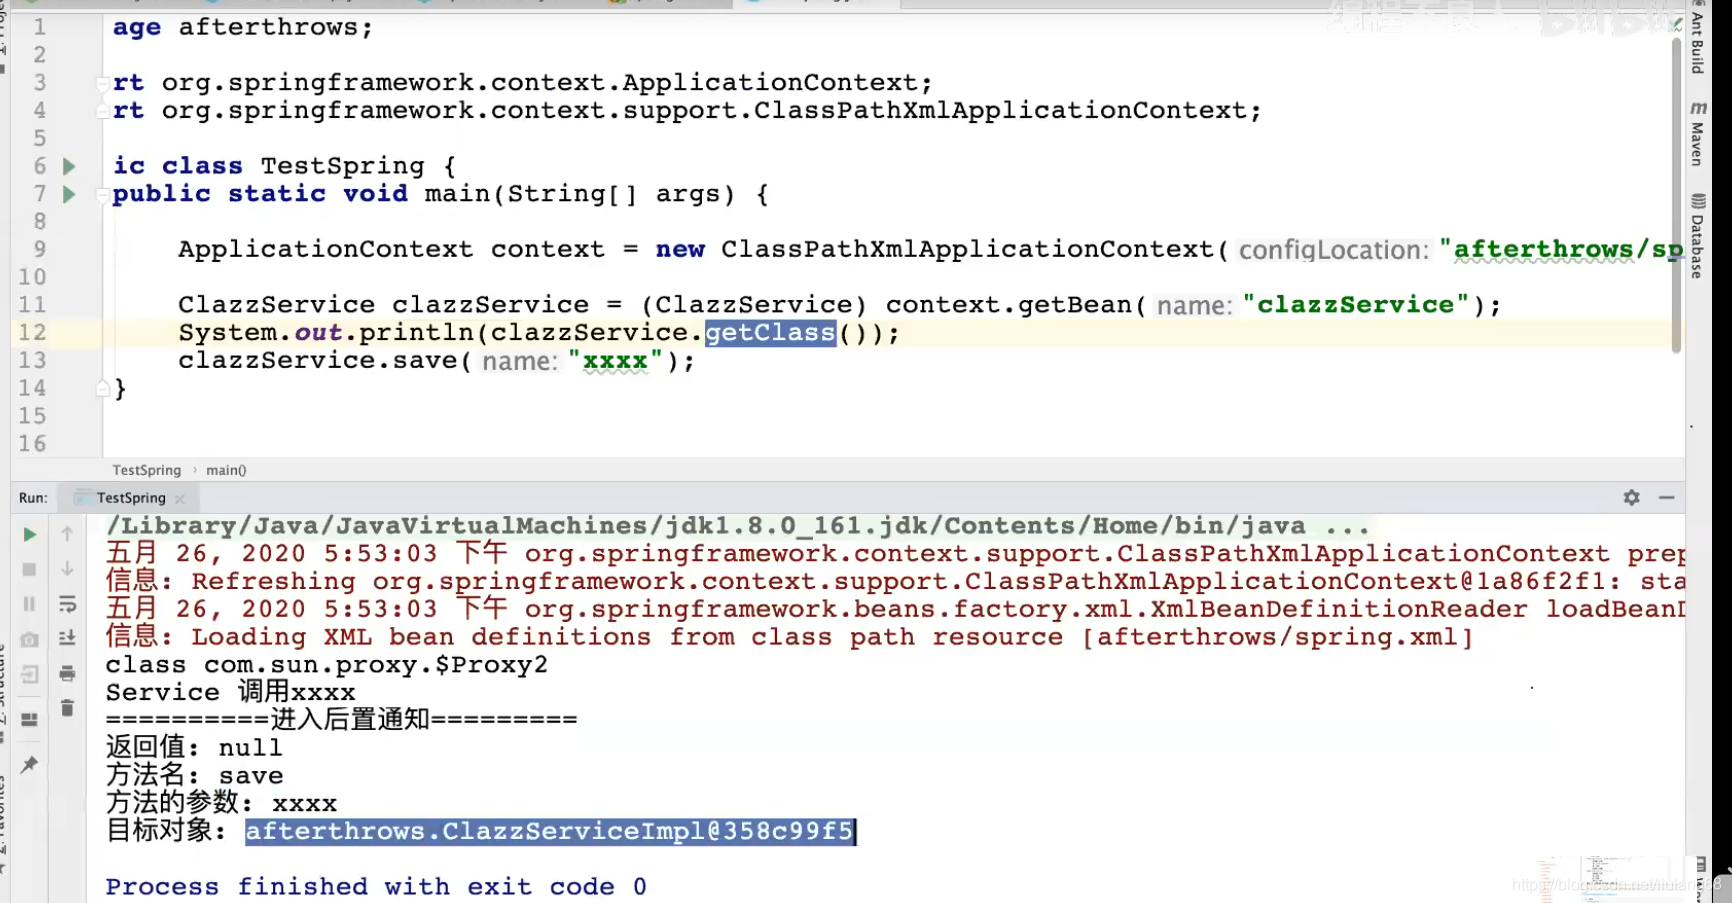Click the "afterthrows/sp" config location string

tap(1560, 249)
